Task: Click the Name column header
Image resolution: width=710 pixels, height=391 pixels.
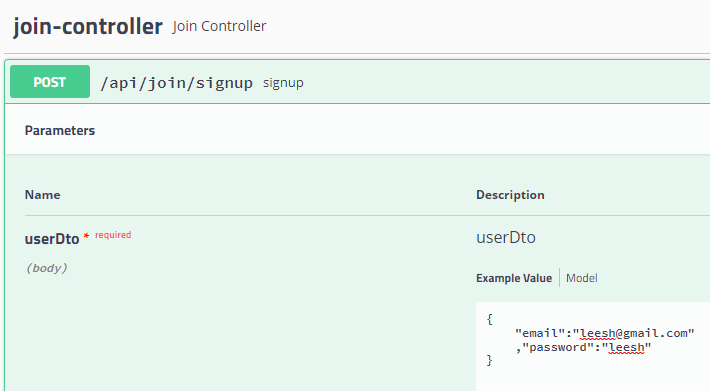Action: click(x=42, y=195)
